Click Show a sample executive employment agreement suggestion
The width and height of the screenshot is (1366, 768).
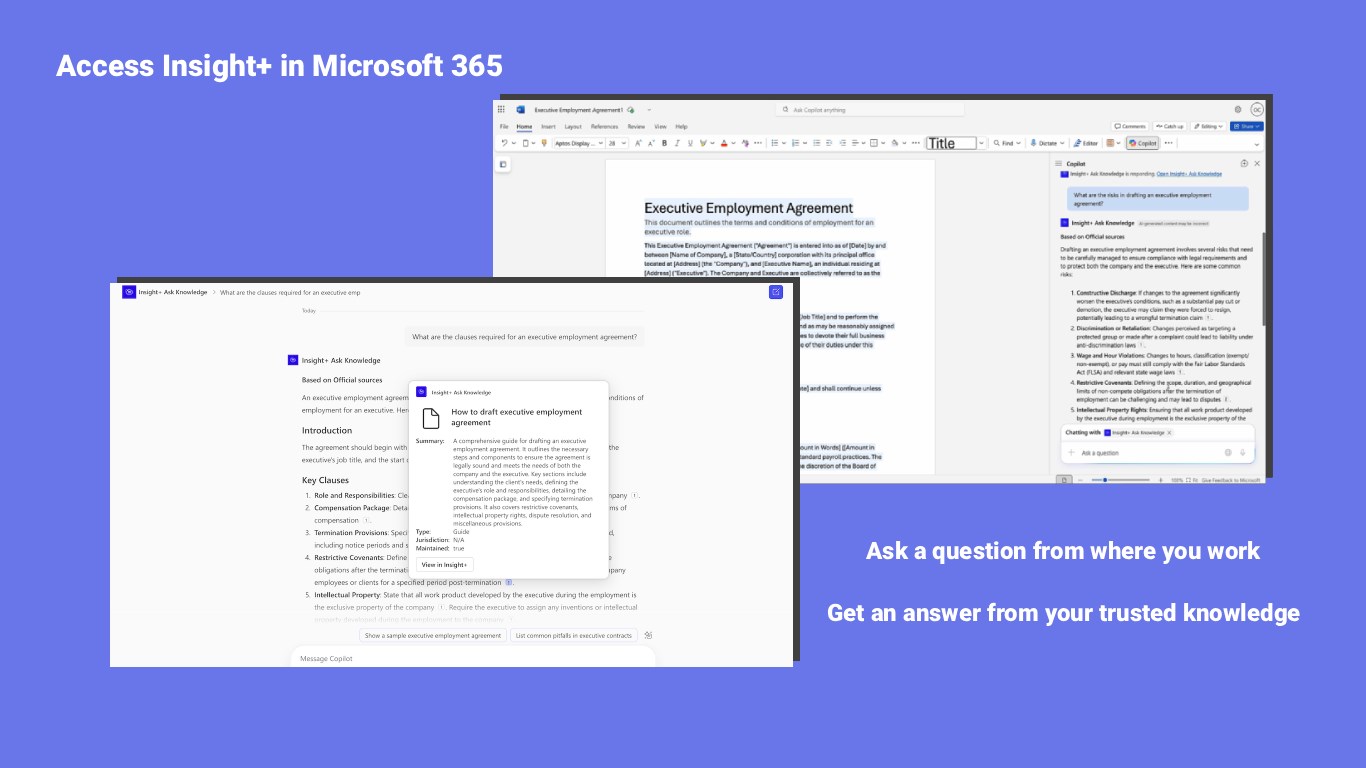tap(433, 635)
